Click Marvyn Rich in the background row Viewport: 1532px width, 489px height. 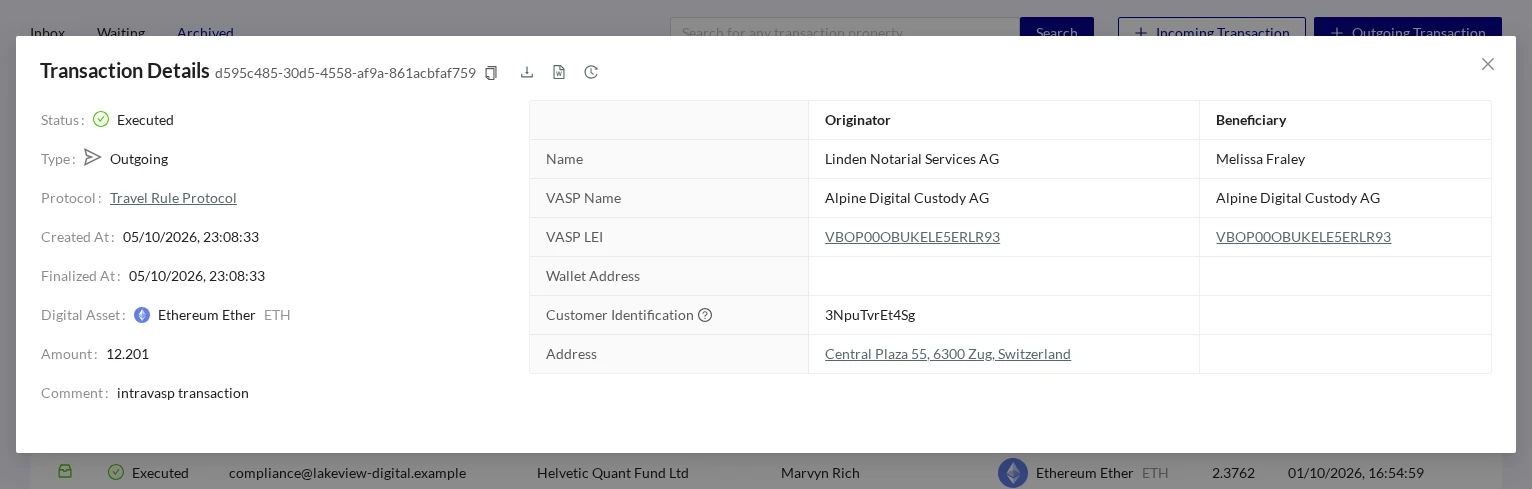(x=820, y=473)
